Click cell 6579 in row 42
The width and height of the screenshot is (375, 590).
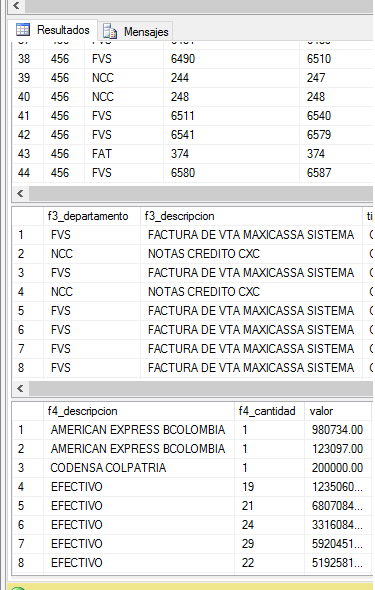click(x=336, y=135)
